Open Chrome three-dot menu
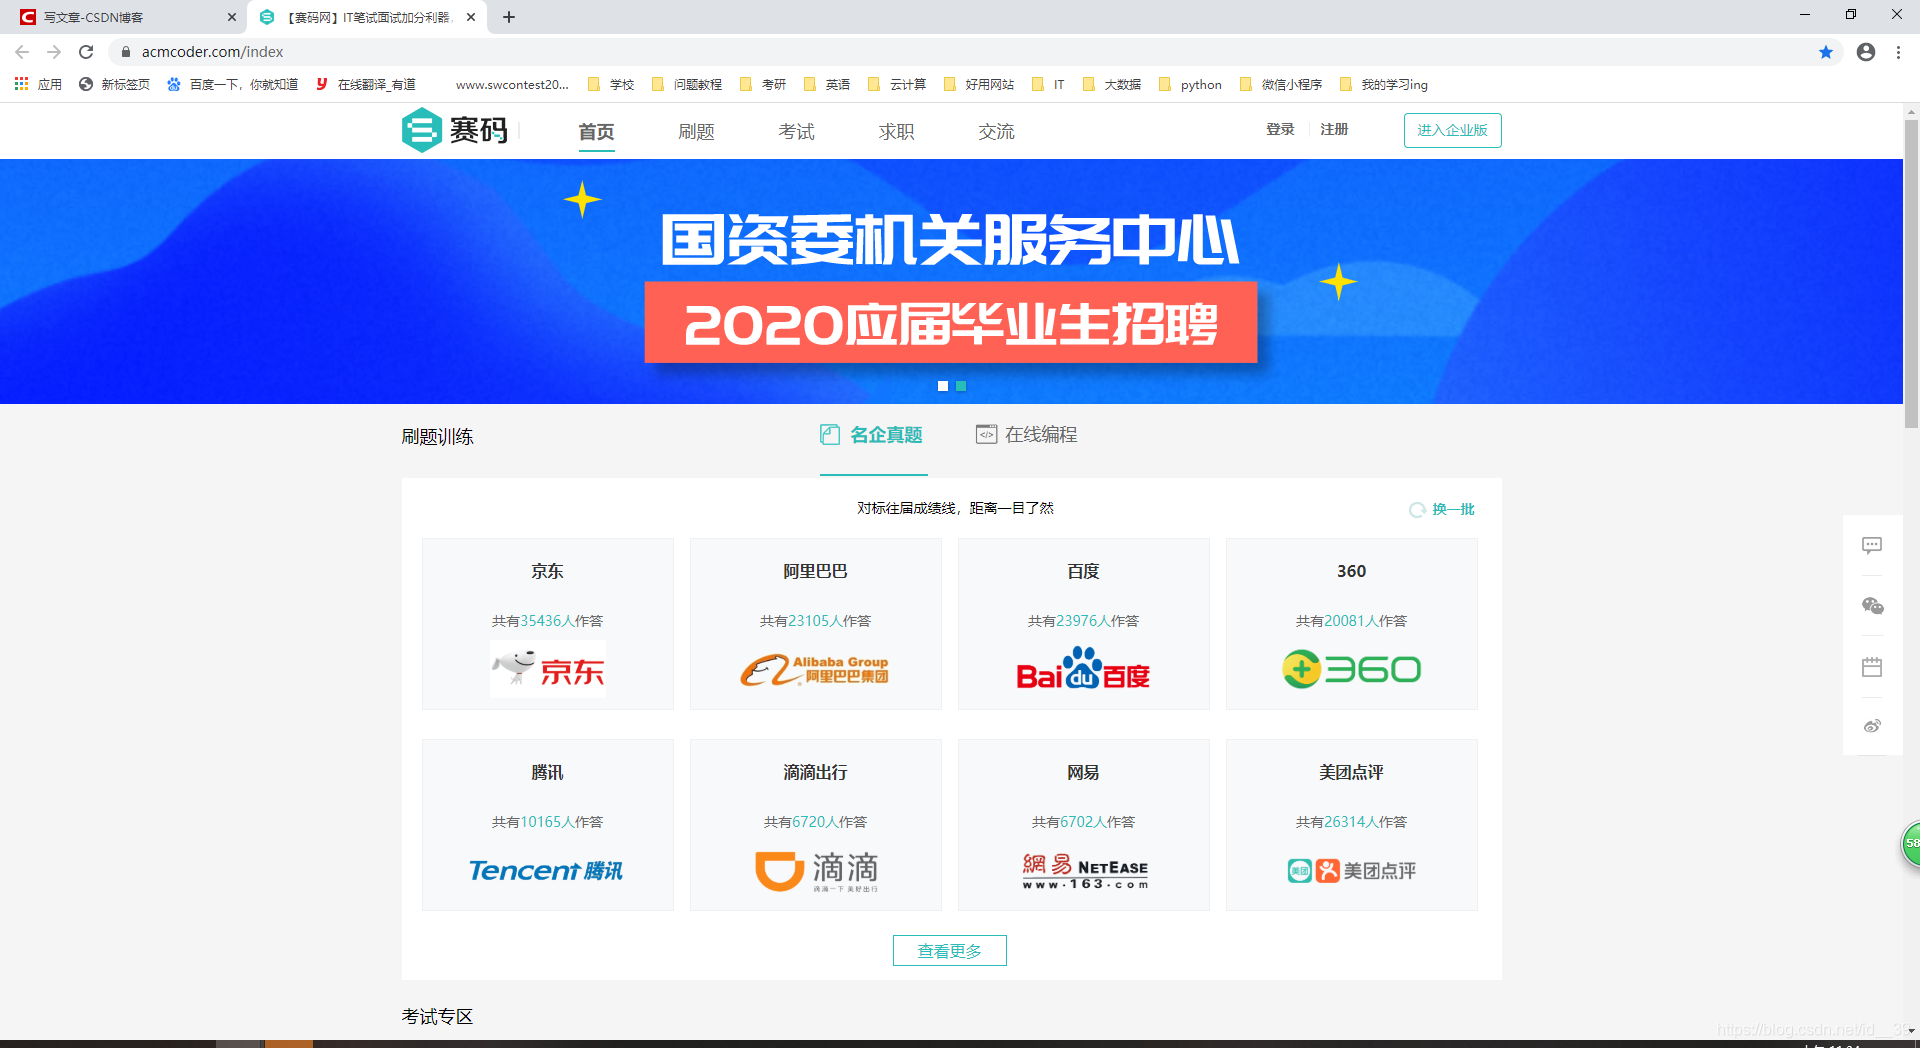This screenshot has height=1048, width=1920. click(x=1898, y=52)
